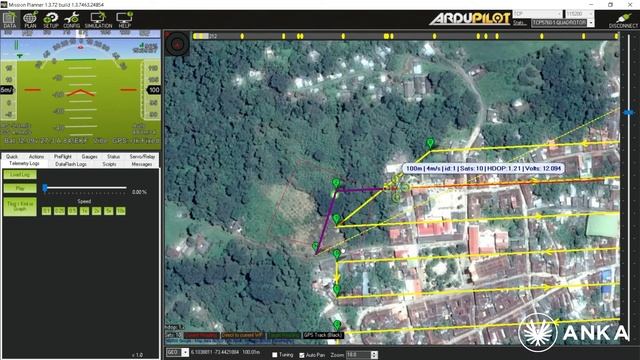Open the TCP connection type dropdown
Screen dimensions: 640x360
coord(538,14)
